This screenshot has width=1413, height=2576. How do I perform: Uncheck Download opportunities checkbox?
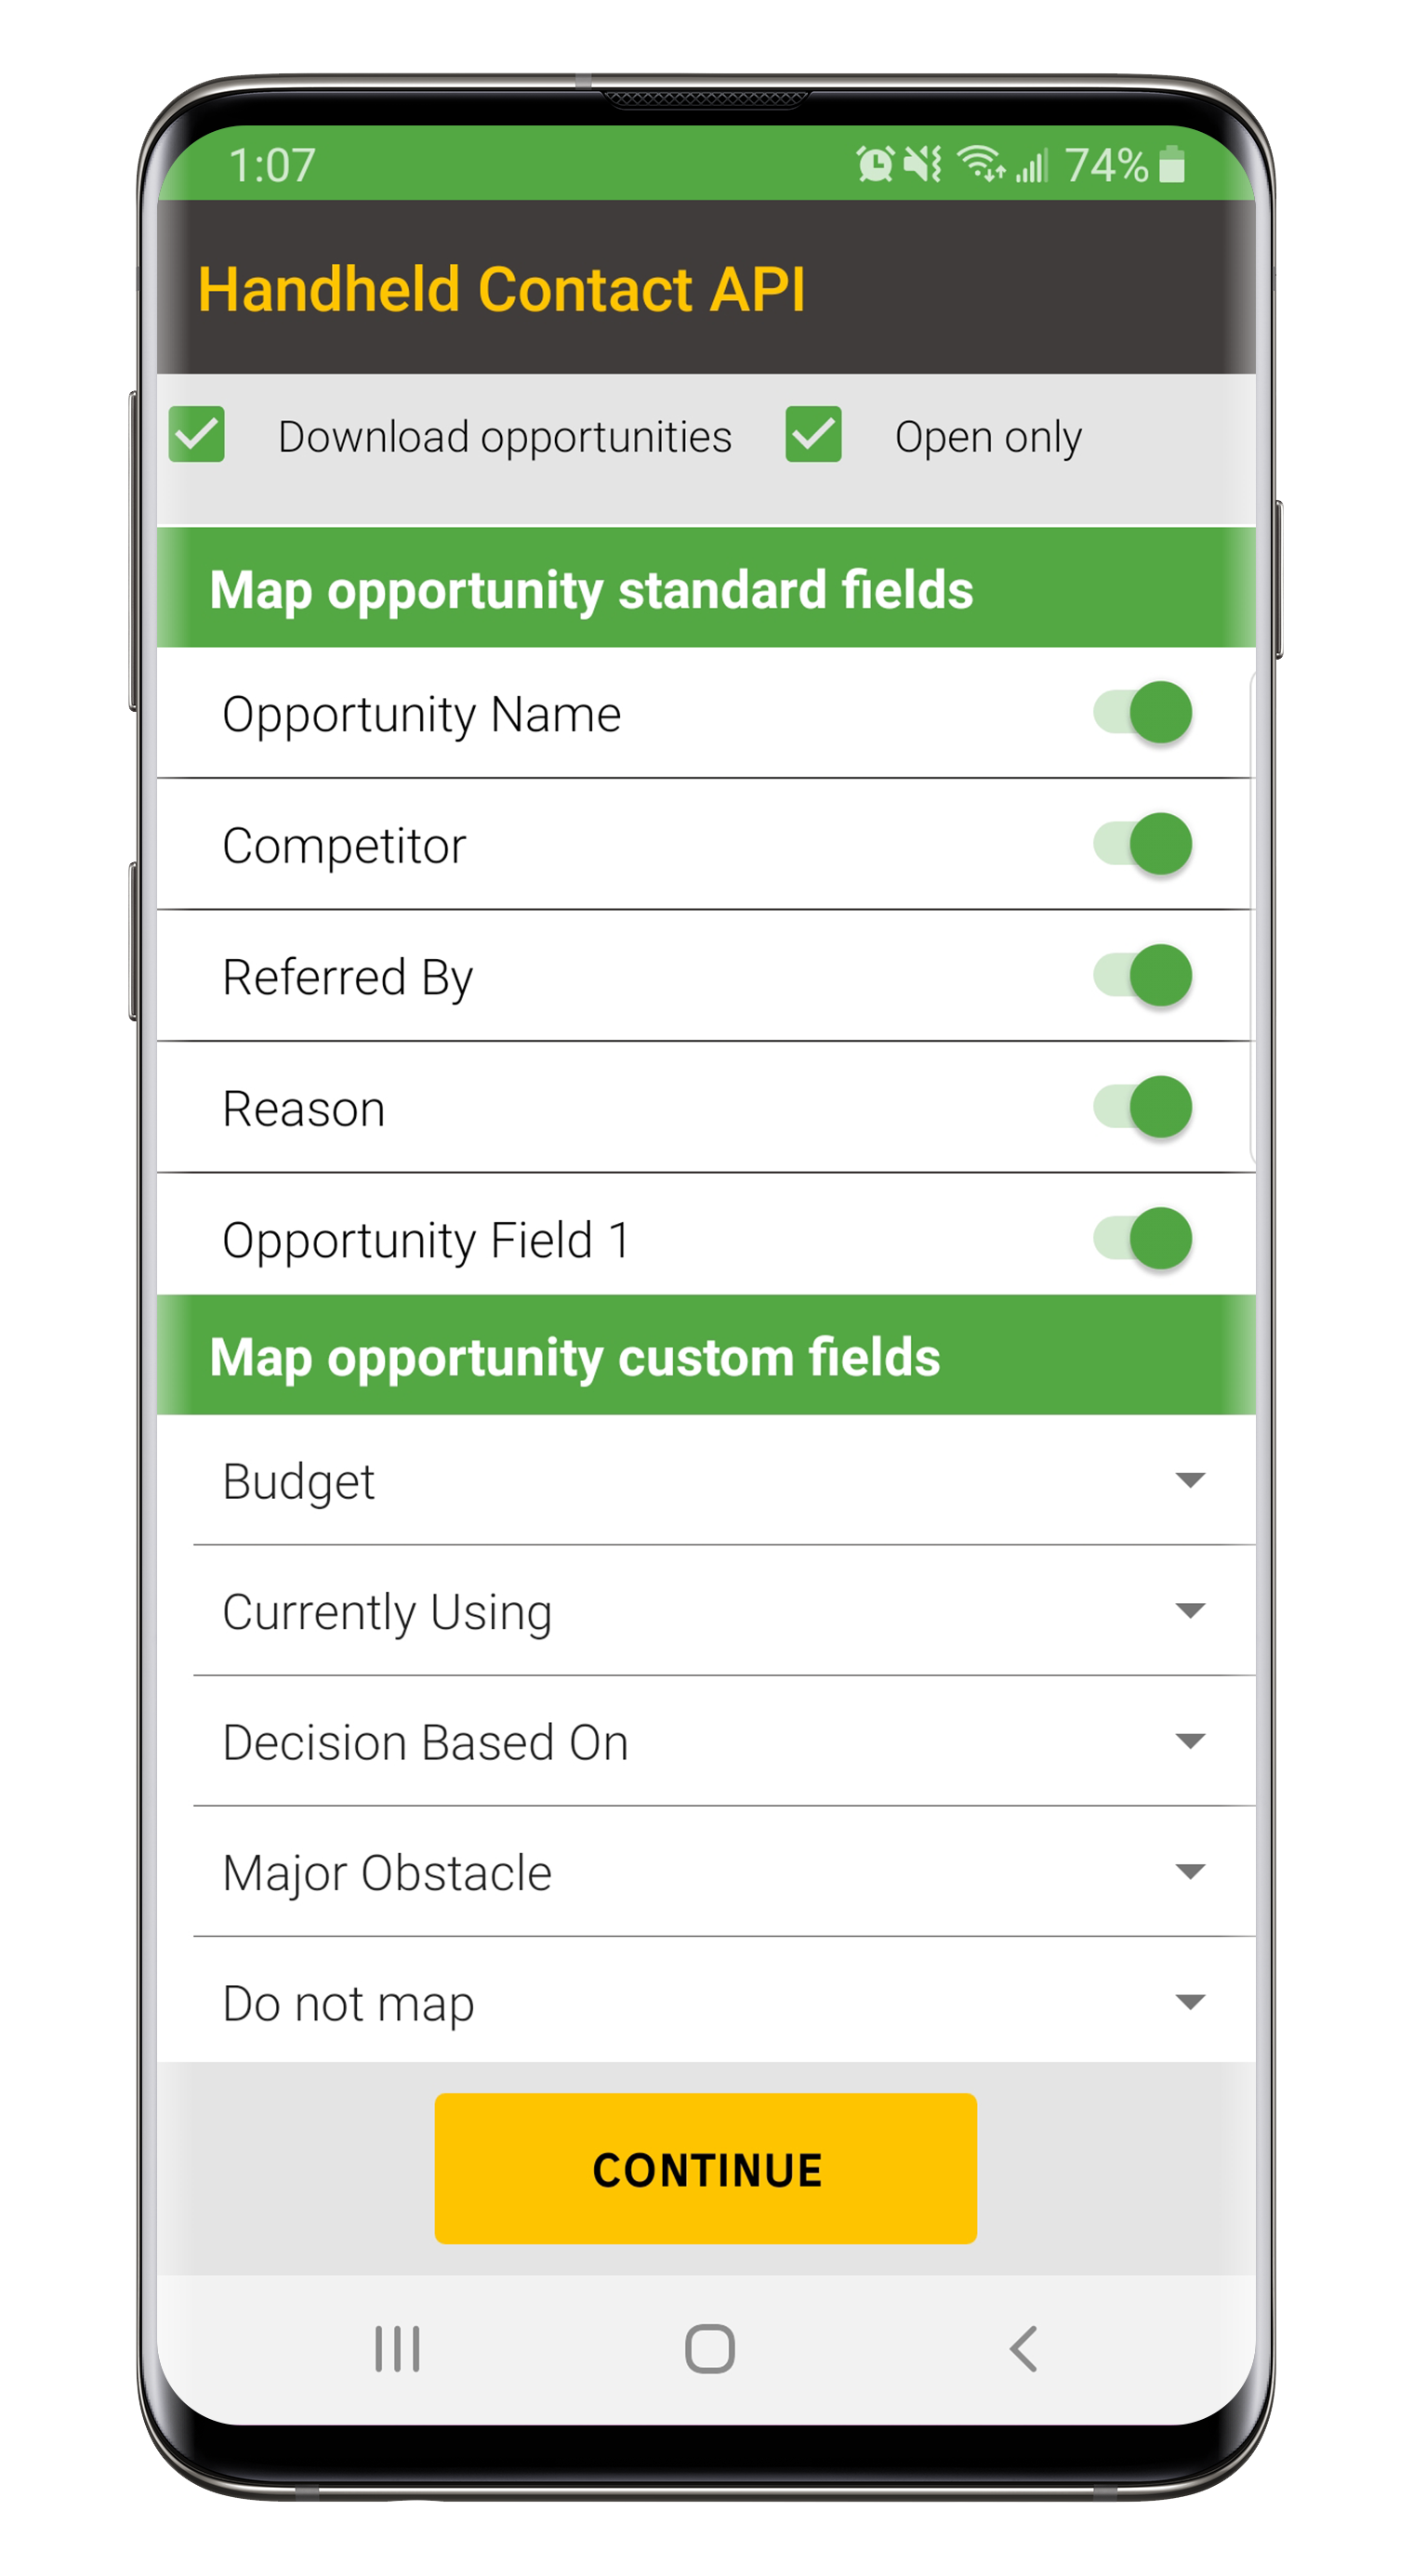point(197,435)
